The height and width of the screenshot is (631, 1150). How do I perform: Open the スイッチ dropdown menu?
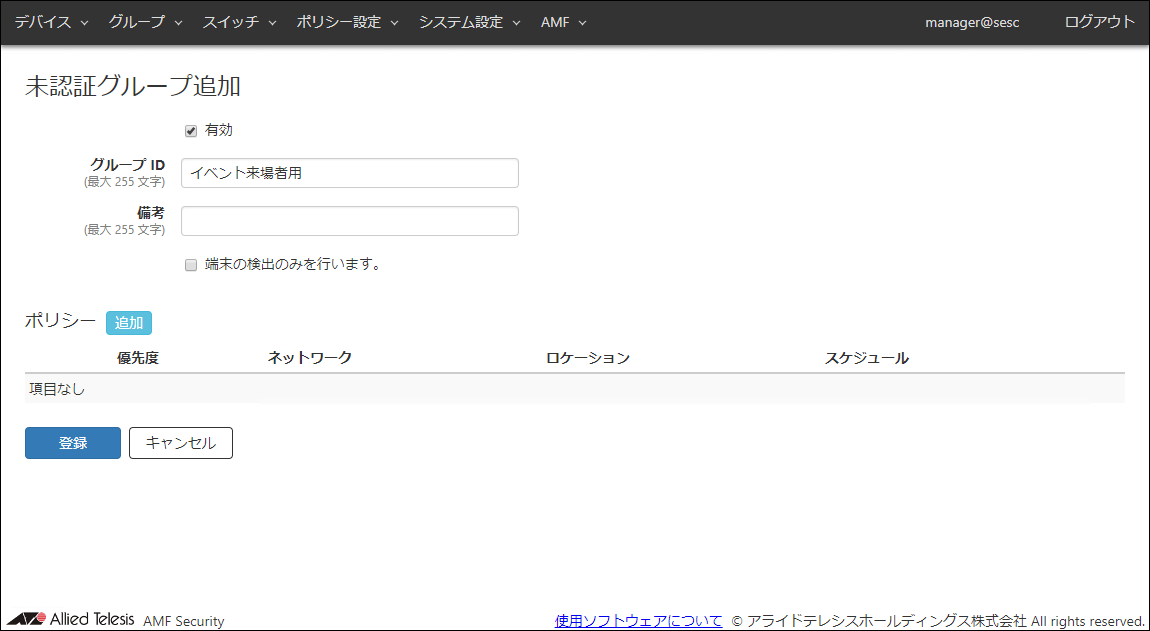coord(238,22)
